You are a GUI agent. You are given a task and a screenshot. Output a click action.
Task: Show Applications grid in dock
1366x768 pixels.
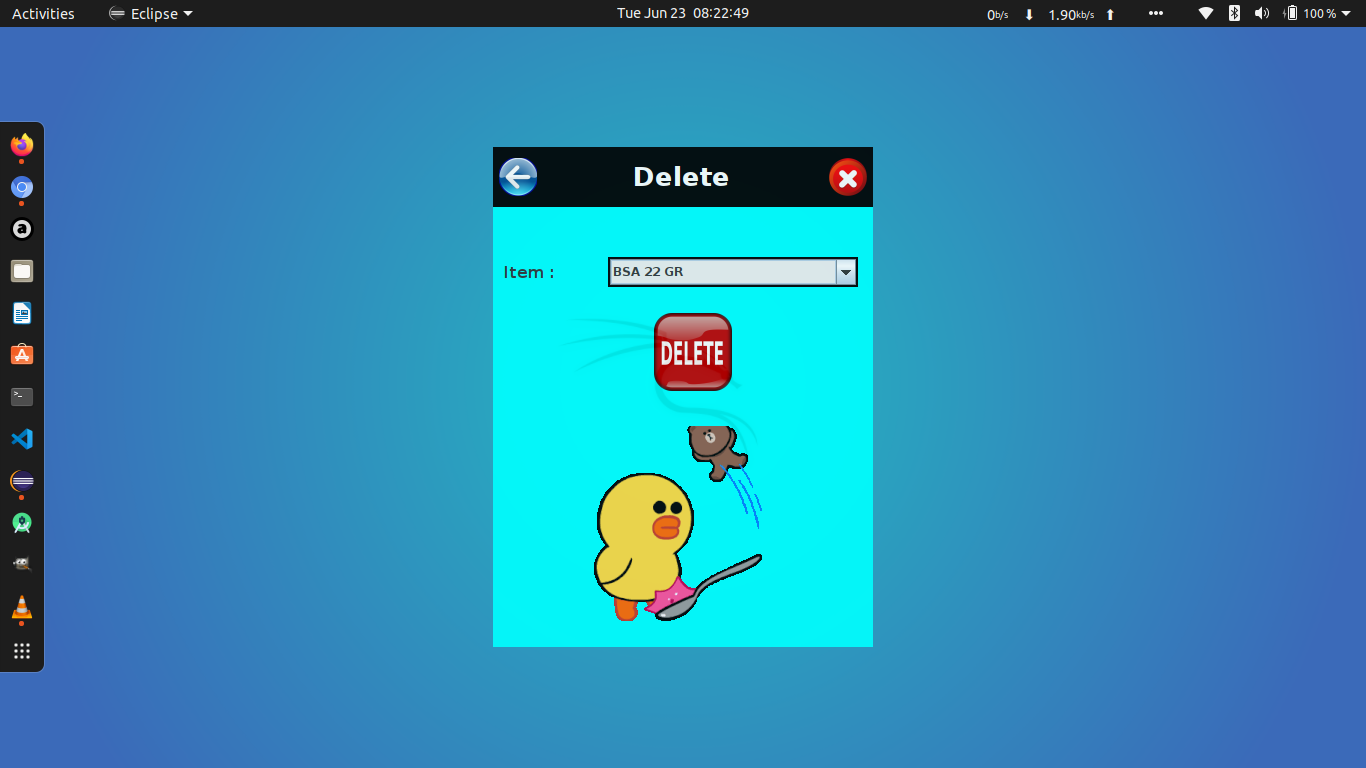(22, 651)
